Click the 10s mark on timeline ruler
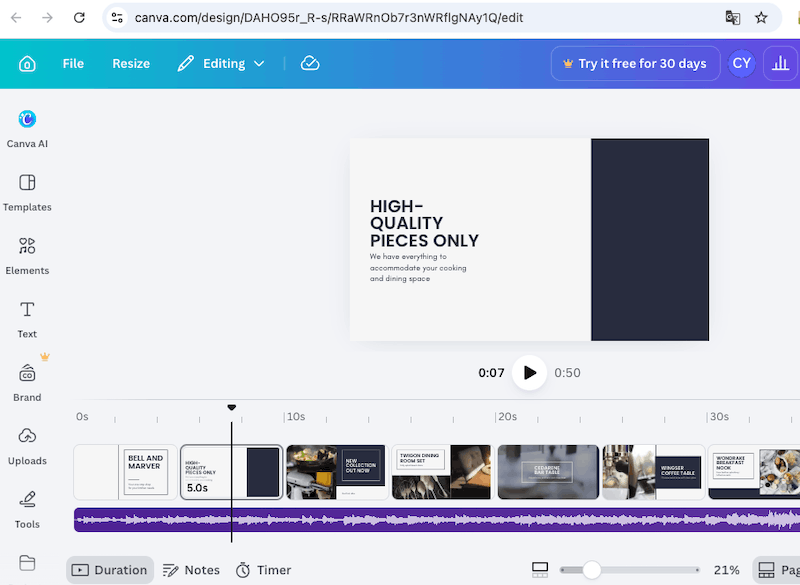The height and width of the screenshot is (585, 800). coord(295,417)
